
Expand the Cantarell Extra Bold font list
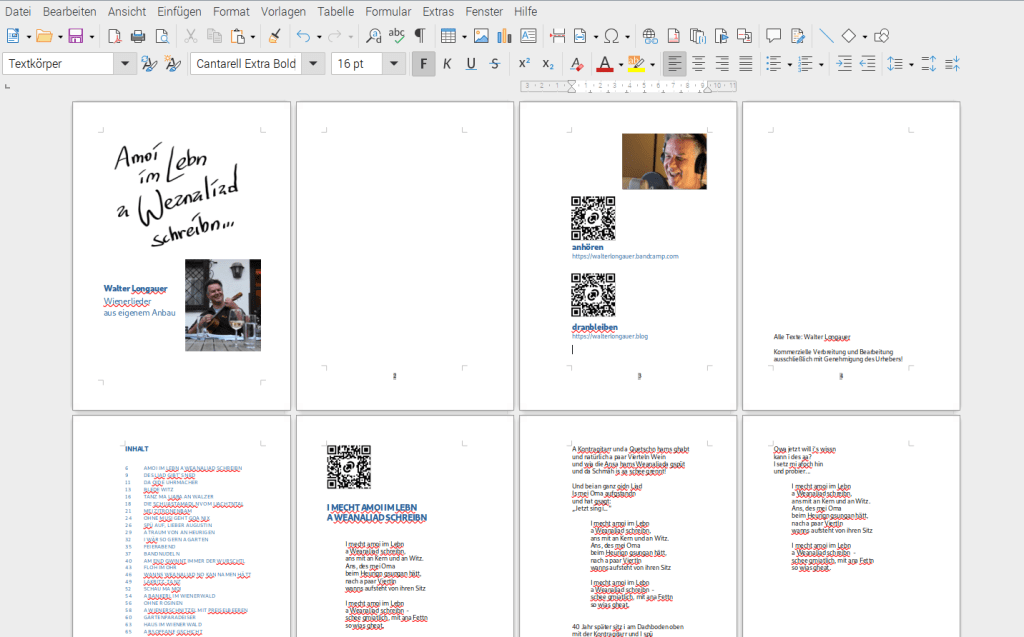[x=314, y=64]
